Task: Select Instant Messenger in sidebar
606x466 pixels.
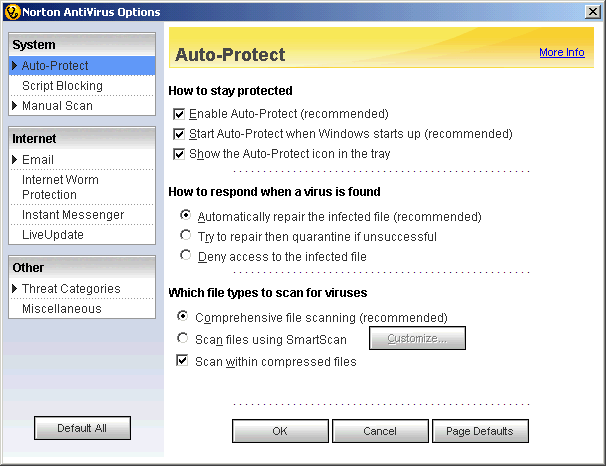Action: (73, 215)
